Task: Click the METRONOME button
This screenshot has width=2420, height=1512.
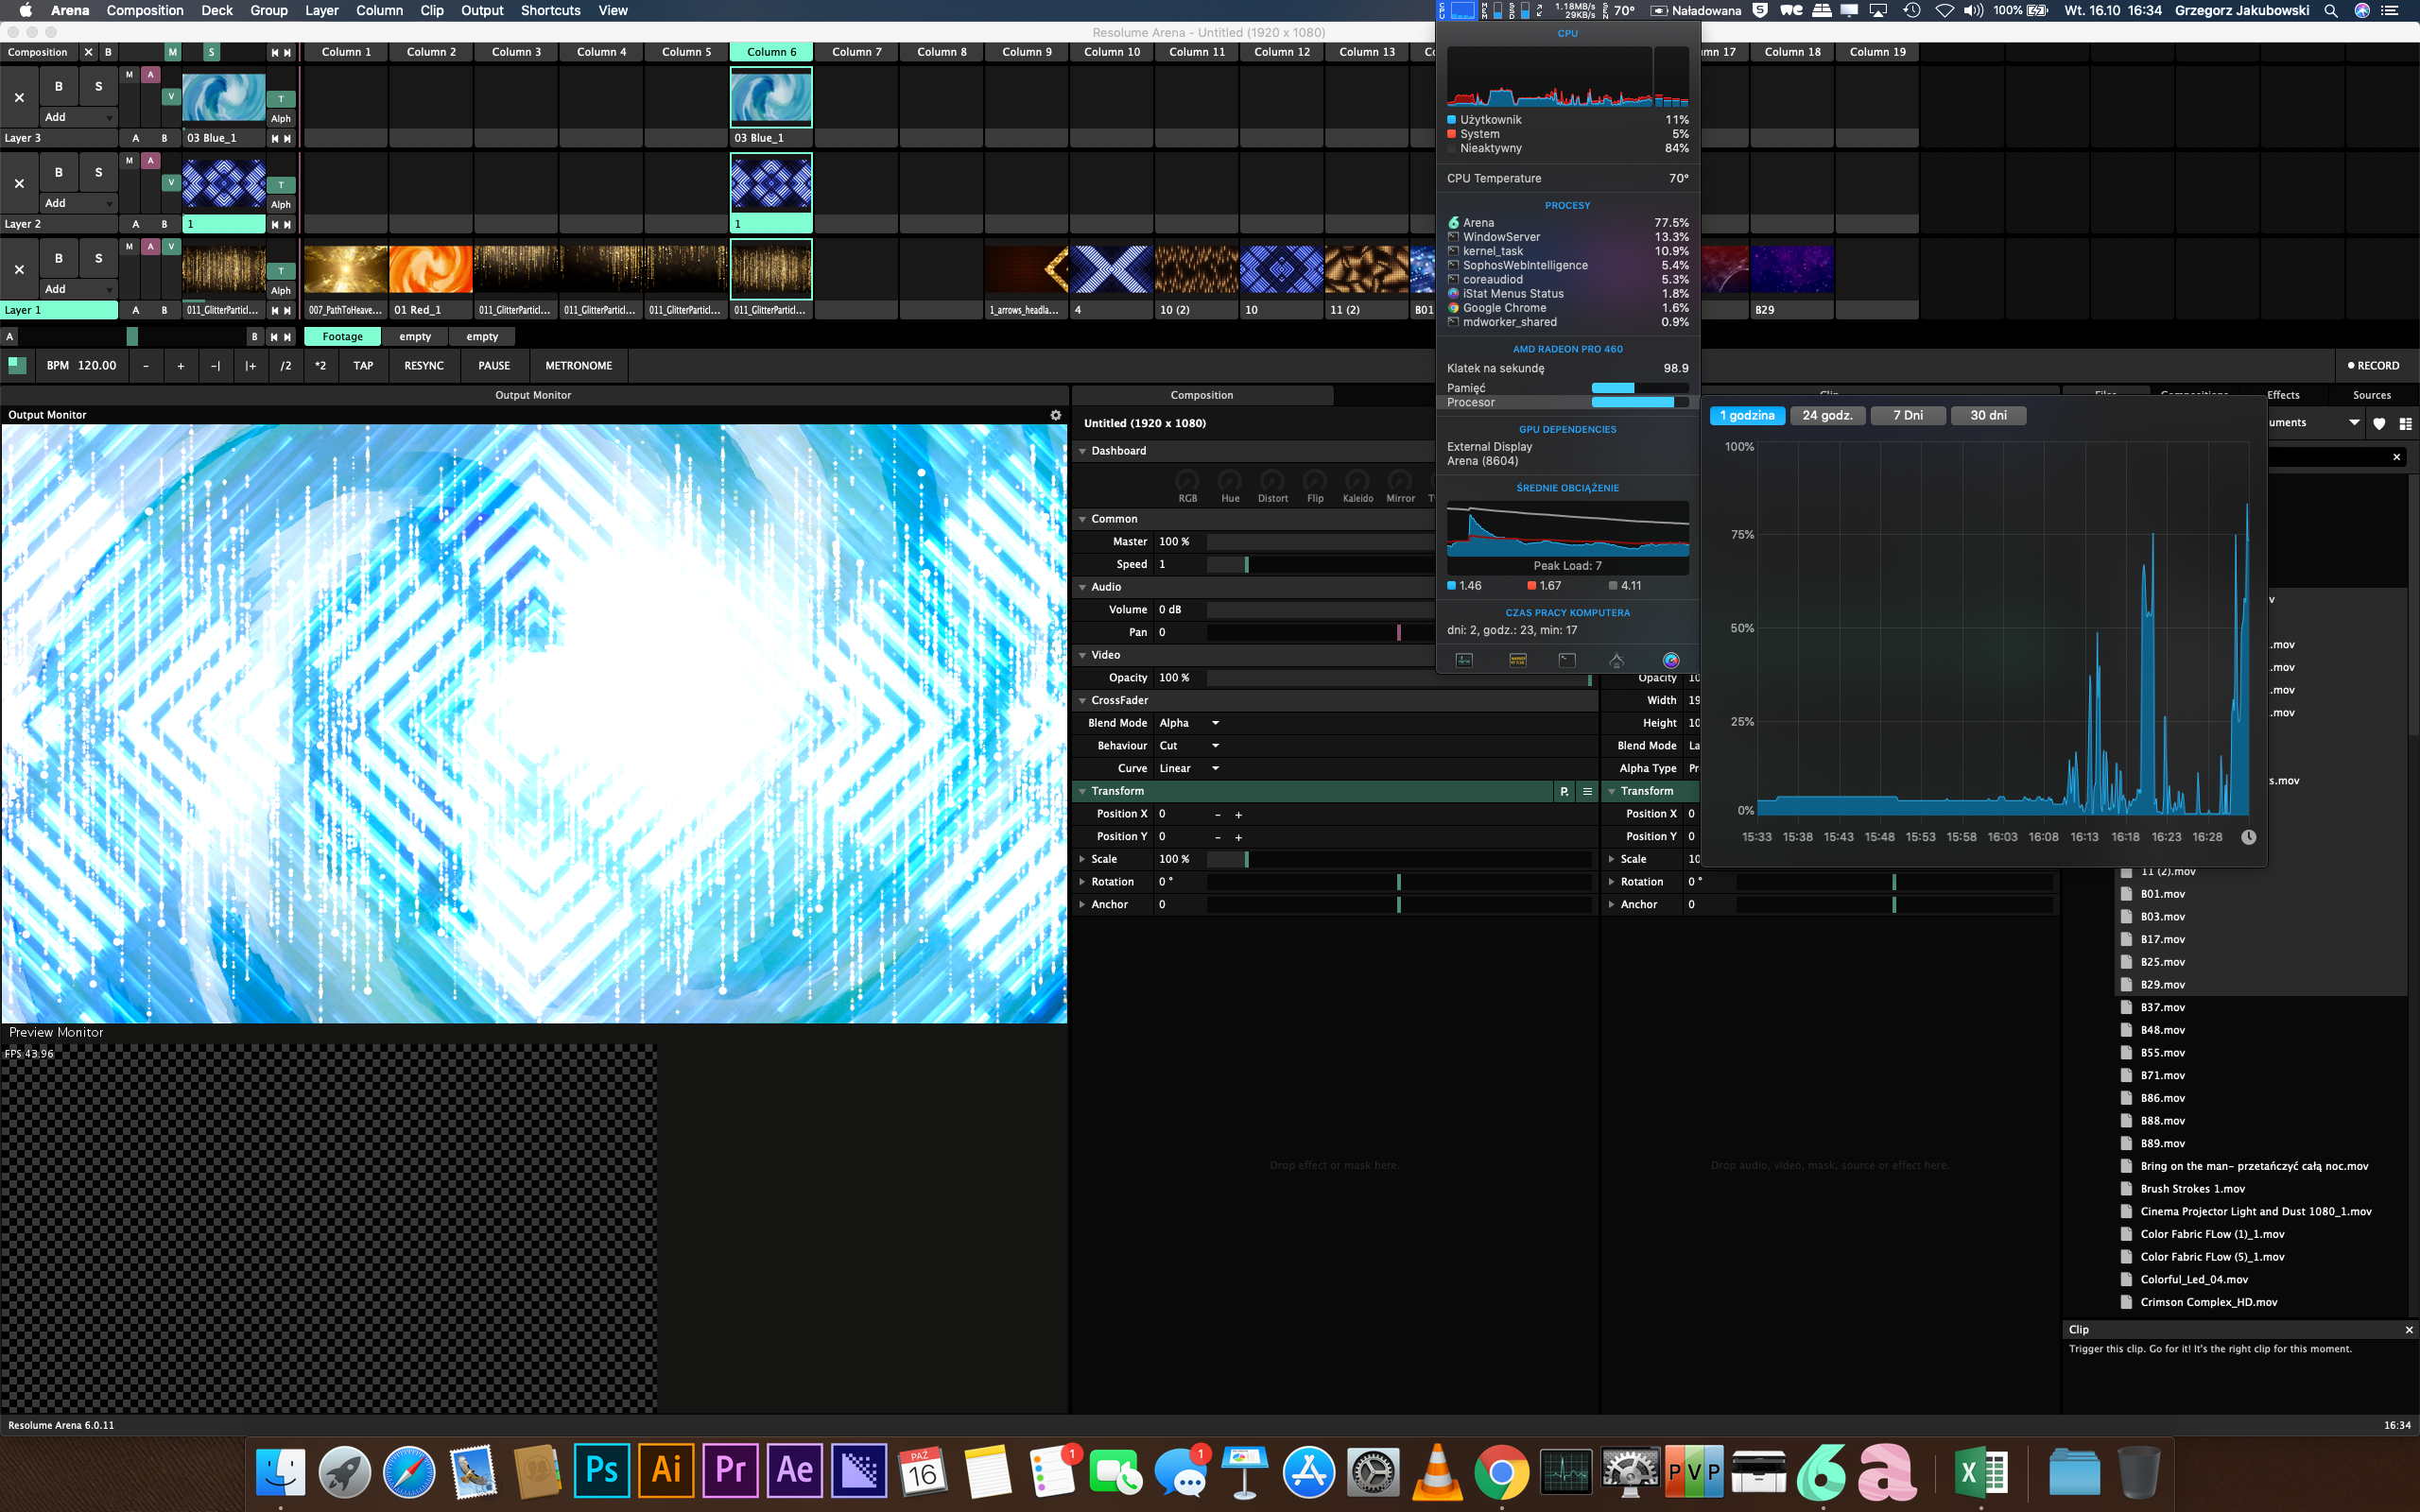Action: pos(578,366)
